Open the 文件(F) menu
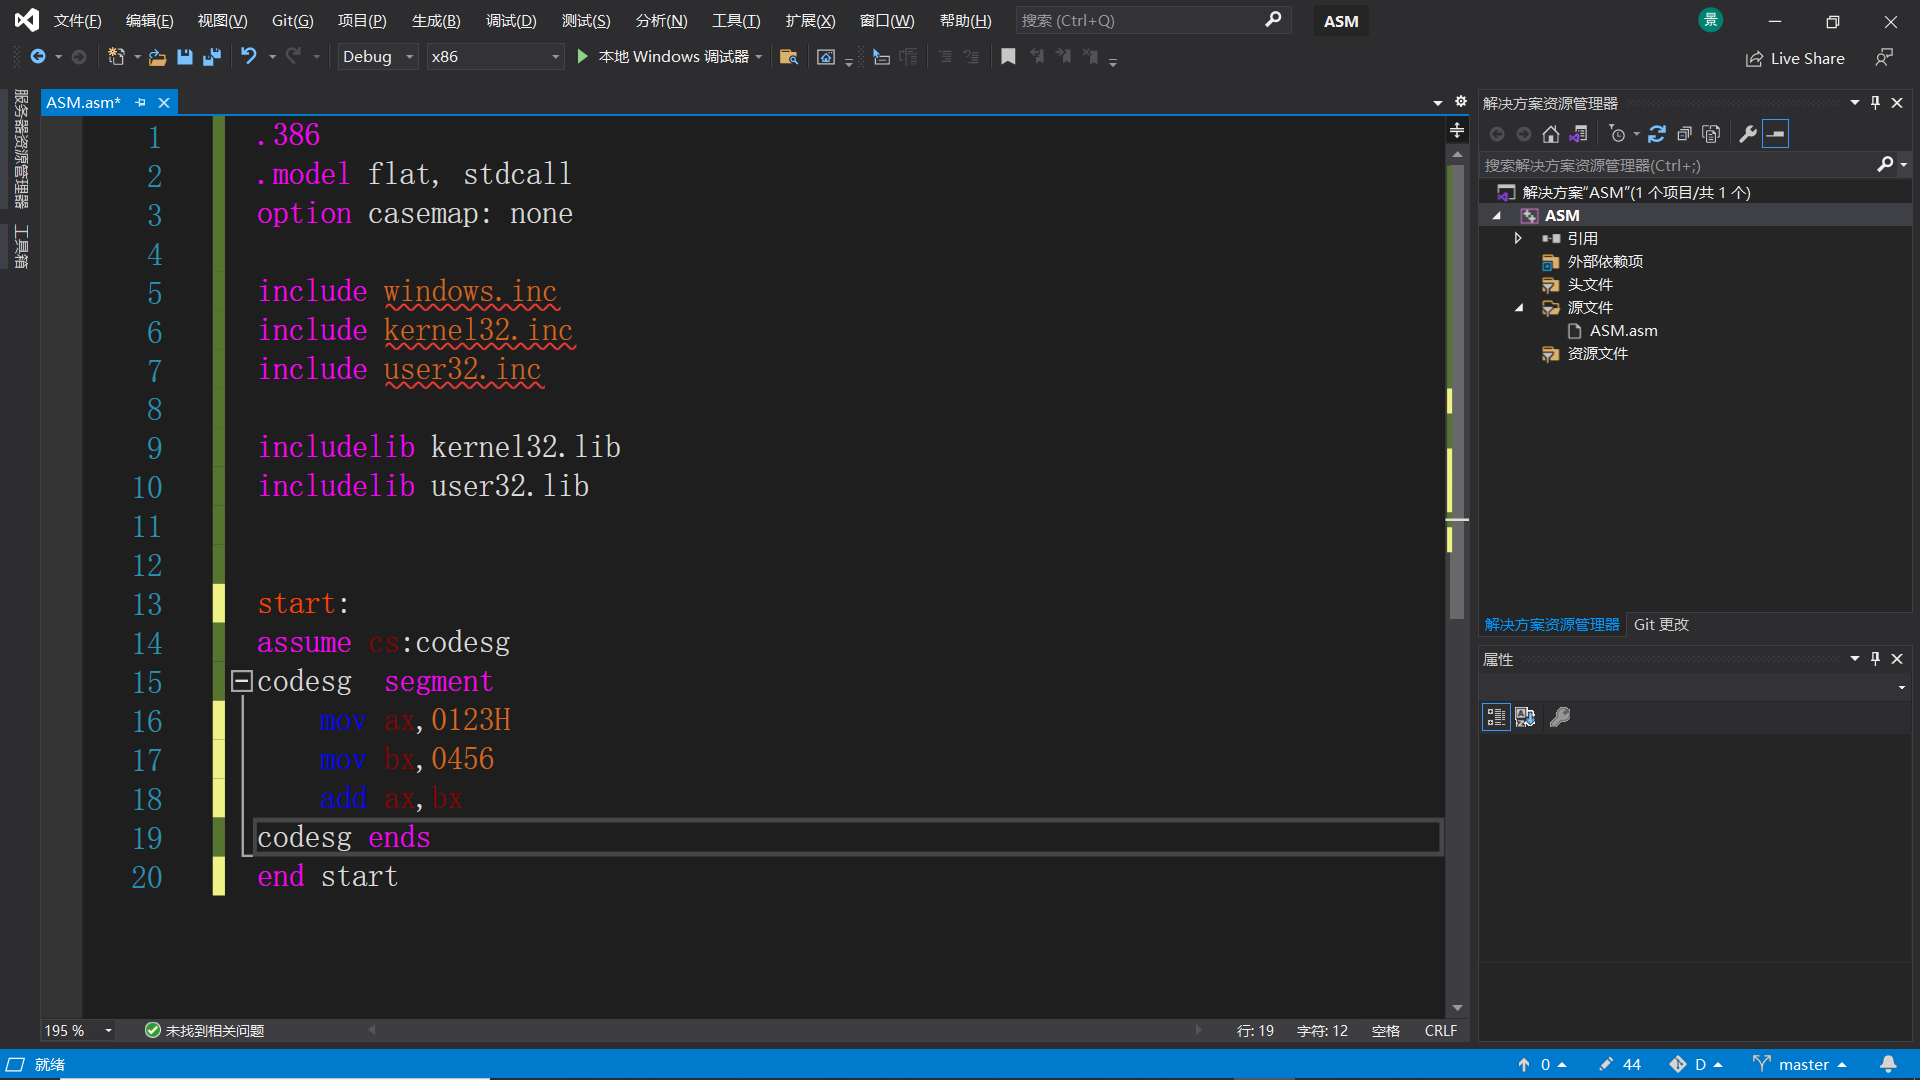1920x1080 pixels. 77,20
